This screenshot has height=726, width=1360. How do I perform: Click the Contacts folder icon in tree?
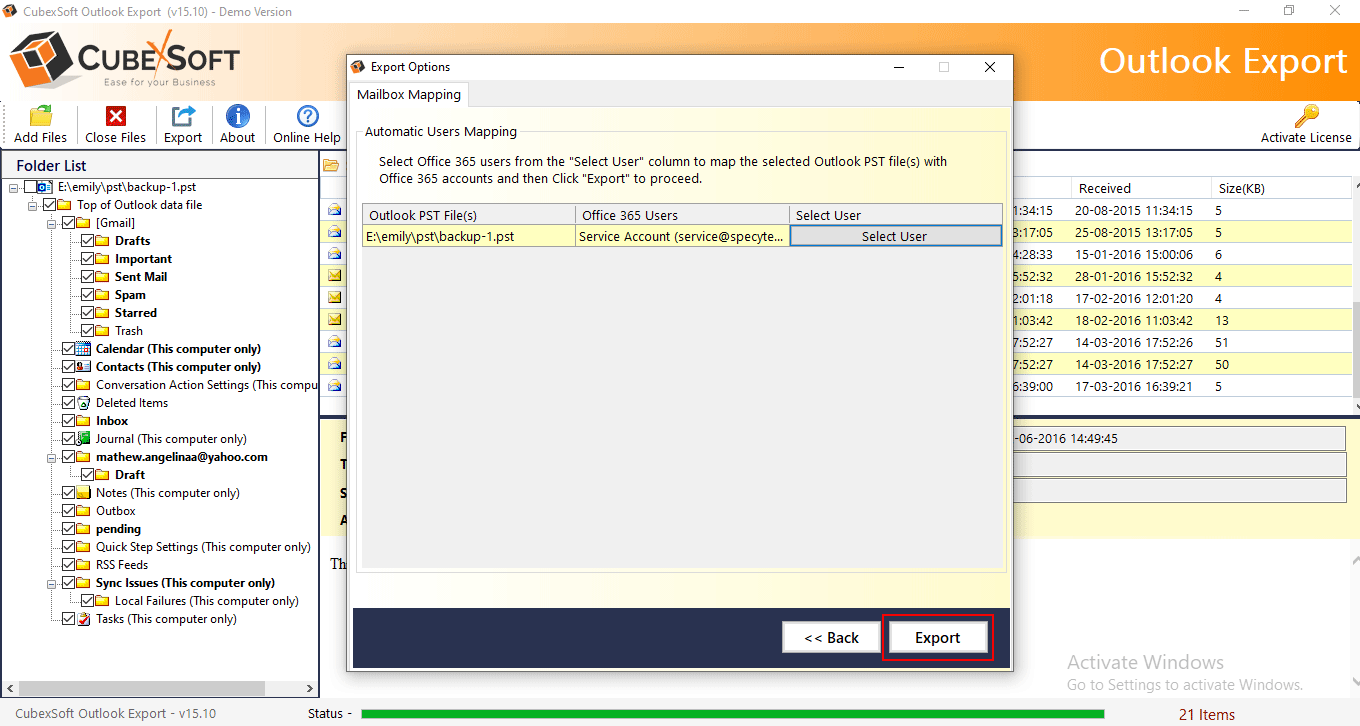point(84,367)
